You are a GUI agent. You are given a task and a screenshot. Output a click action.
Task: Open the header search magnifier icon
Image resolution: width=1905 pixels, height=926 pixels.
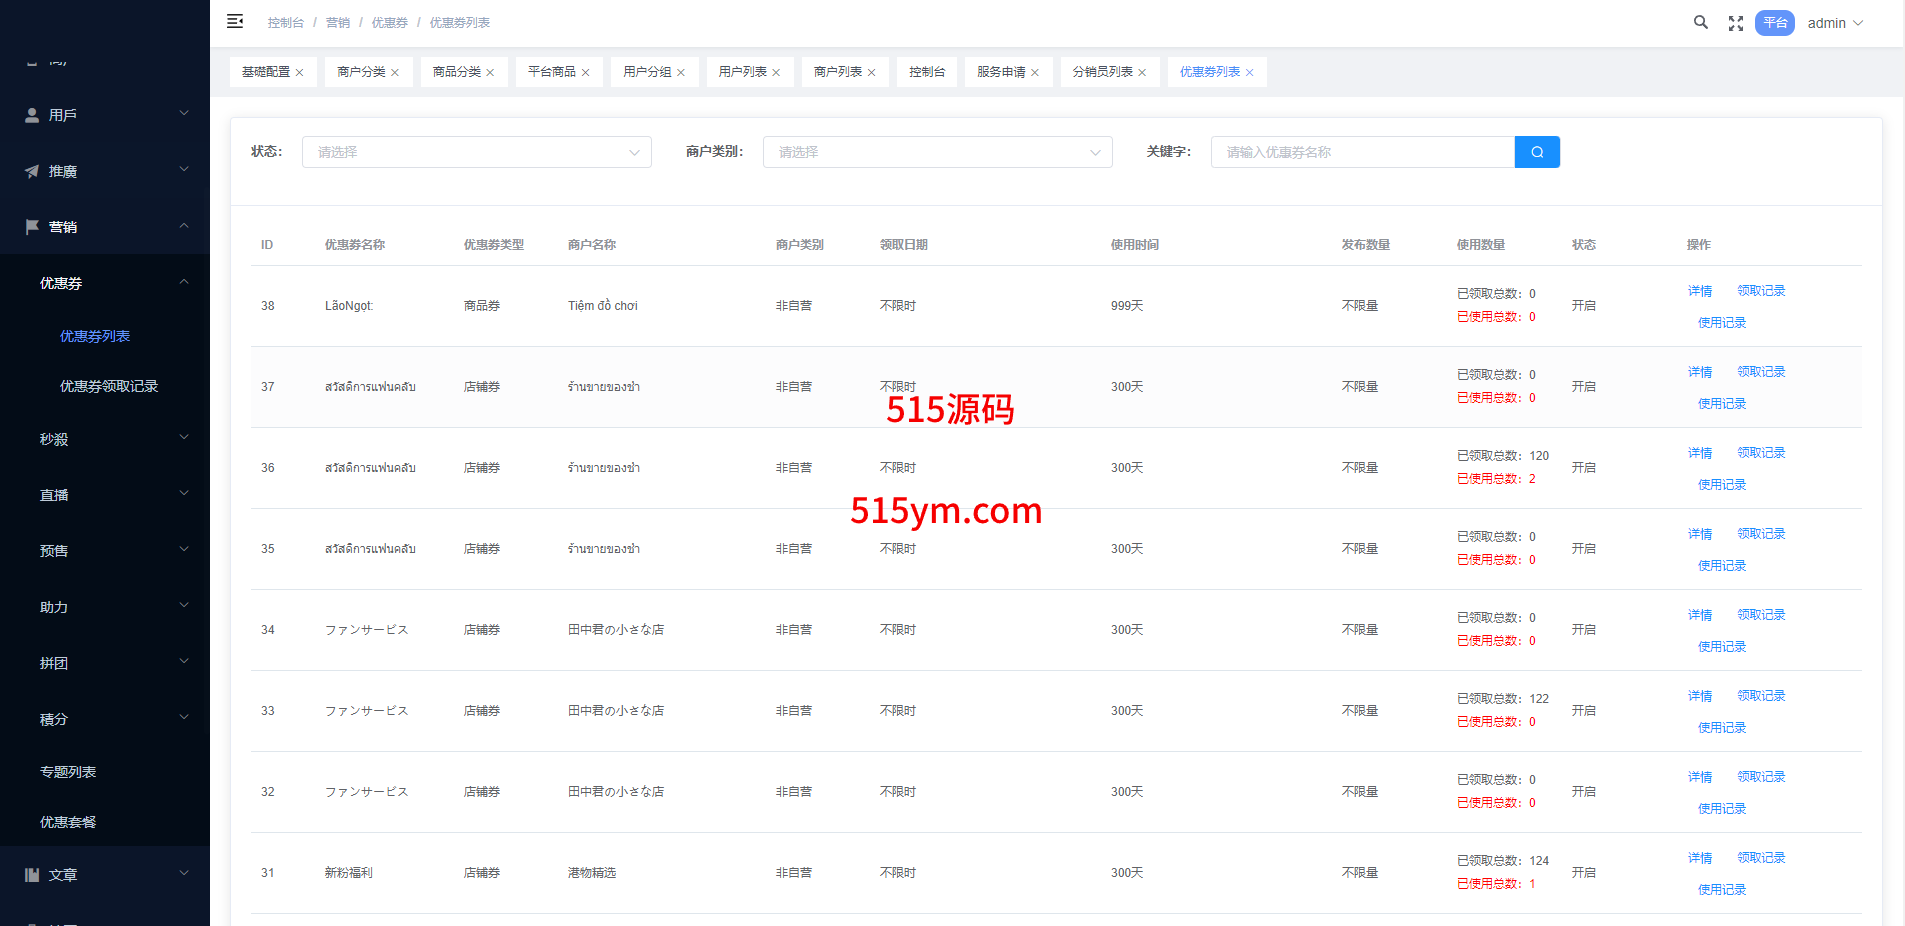[1700, 22]
